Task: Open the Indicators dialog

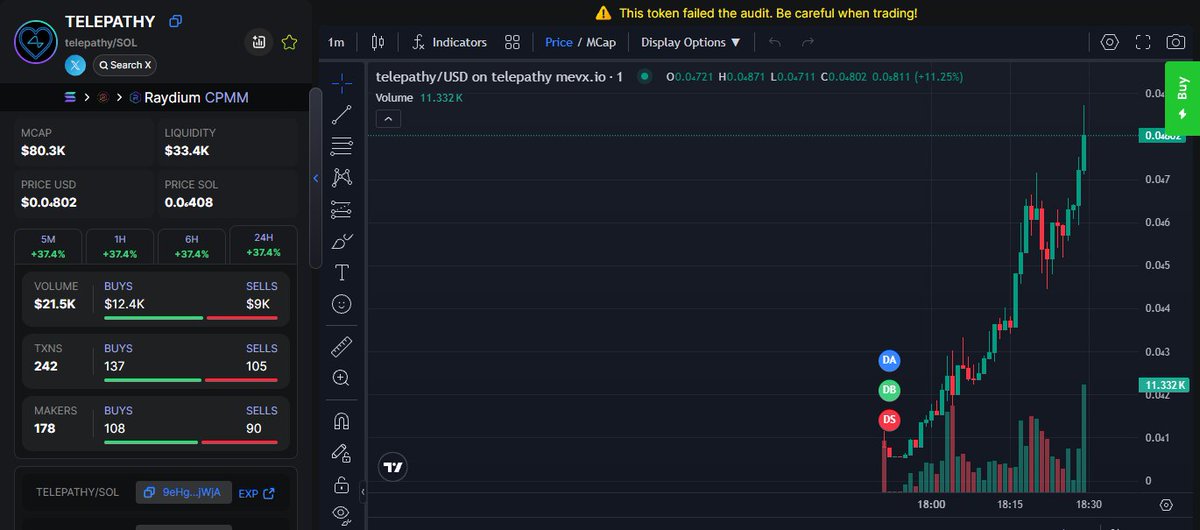Action: [449, 42]
